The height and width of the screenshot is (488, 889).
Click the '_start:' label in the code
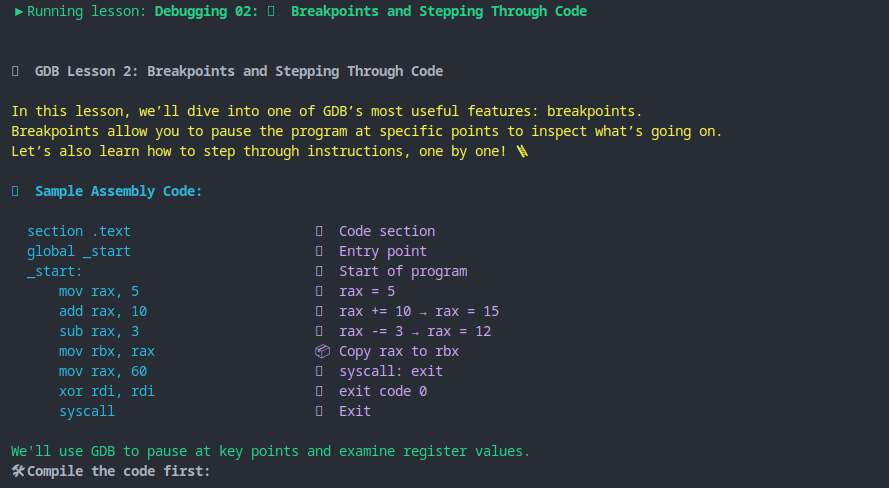pos(54,271)
